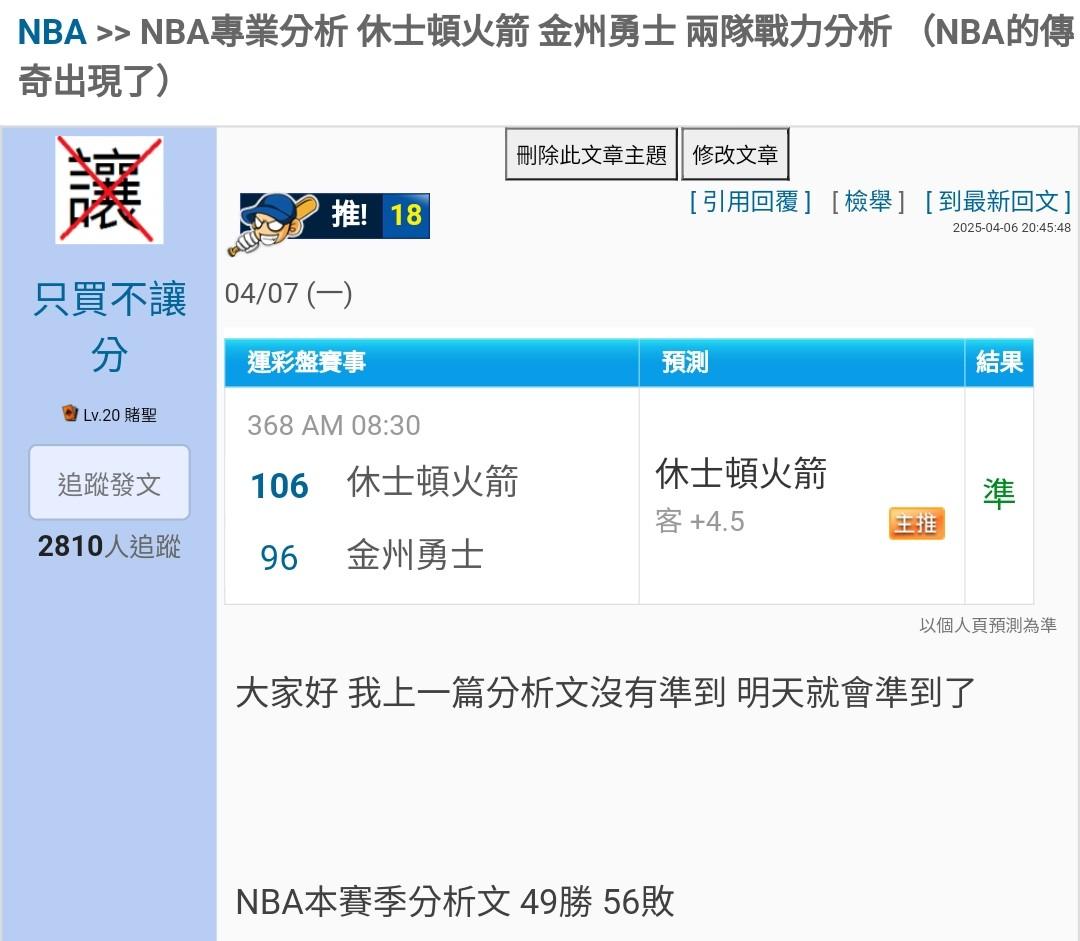
Task: Click the 檢舉 report link
Action: tap(868, 202)
